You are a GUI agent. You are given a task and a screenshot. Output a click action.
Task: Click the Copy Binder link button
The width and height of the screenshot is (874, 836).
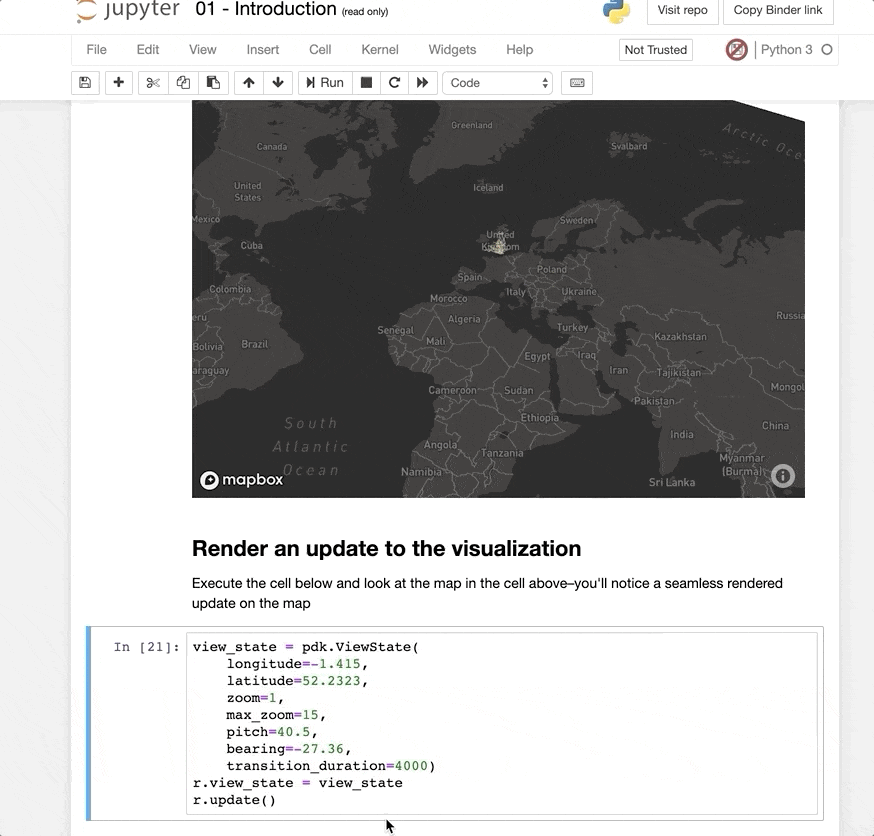coord(778,10)
